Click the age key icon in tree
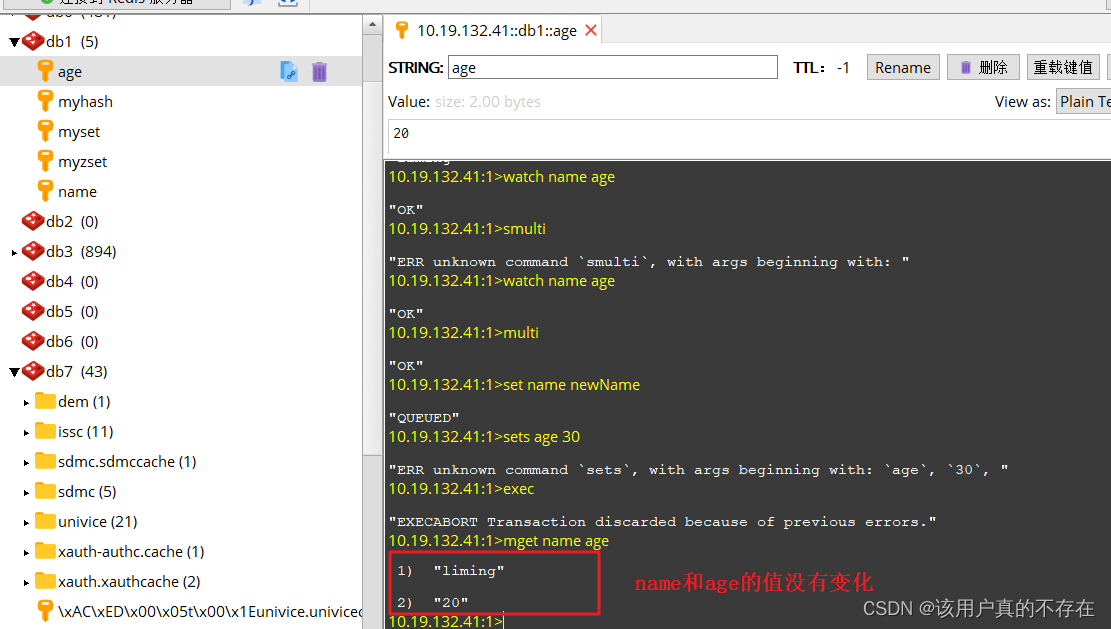Image resolution: width=1111 pixels, height=629 pixels. coord(45,71)
